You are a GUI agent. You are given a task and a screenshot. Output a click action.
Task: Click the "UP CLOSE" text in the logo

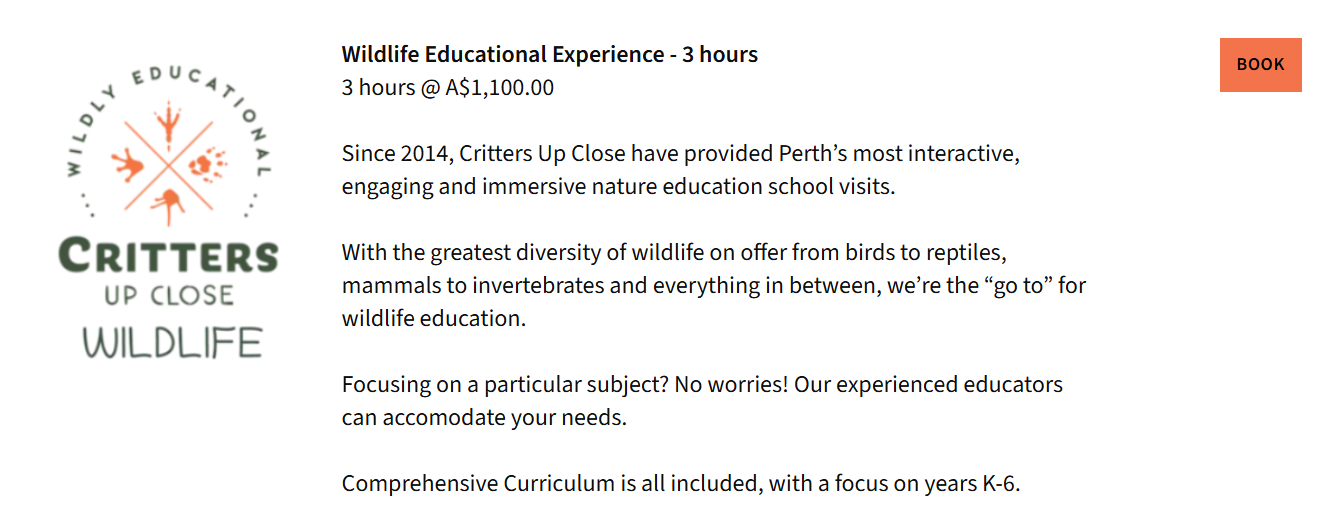[x=168, y=296]
